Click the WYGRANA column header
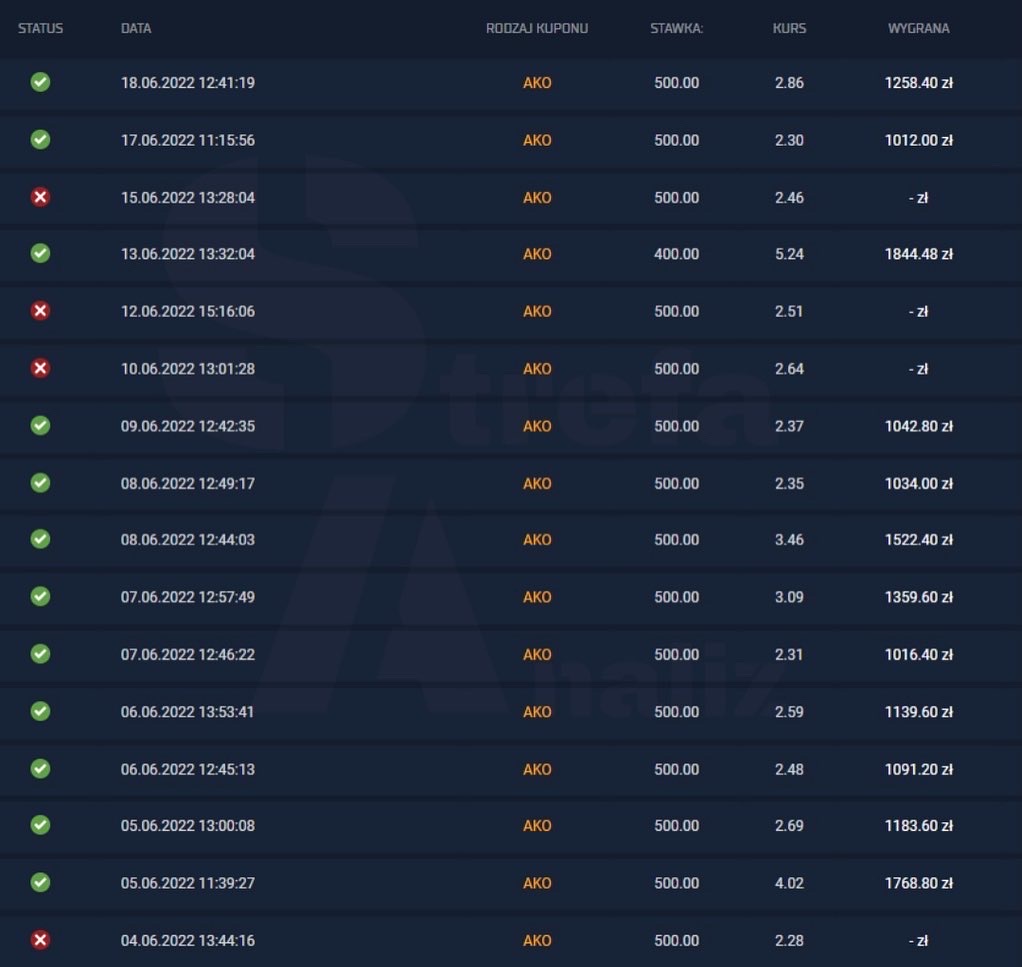 [x=918, y=28]
